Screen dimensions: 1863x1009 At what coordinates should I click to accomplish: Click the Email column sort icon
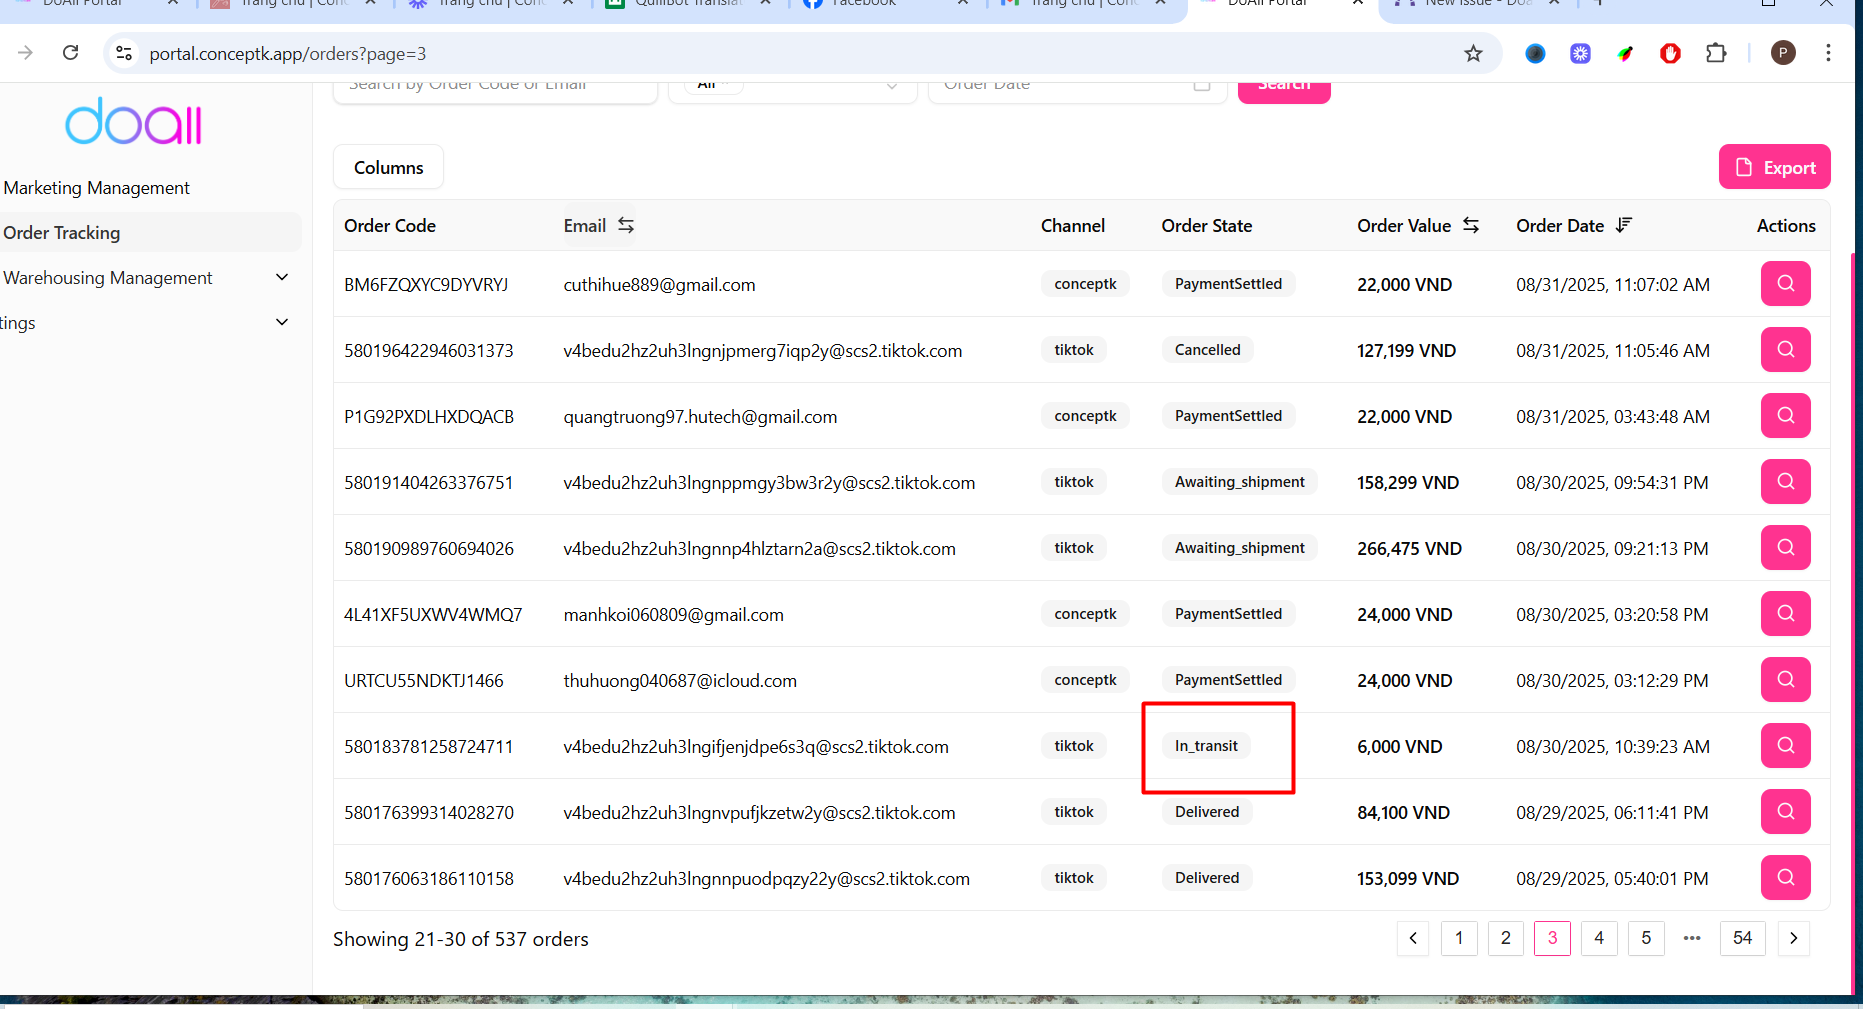coord(626,225)
